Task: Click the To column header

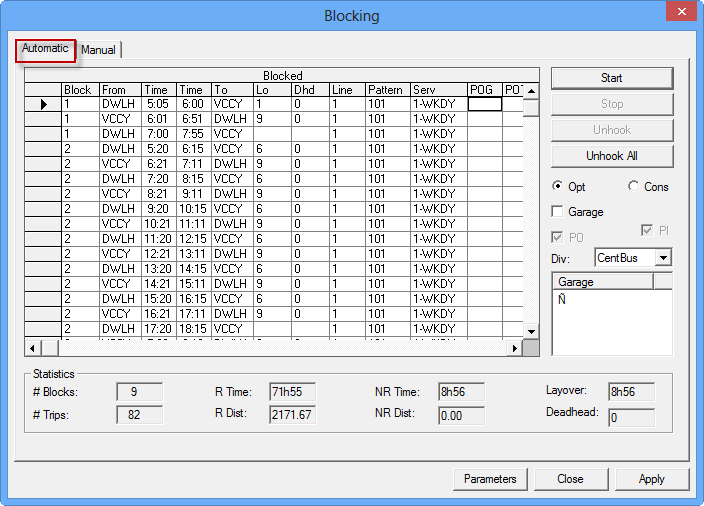Action: [x=232, y=90]
